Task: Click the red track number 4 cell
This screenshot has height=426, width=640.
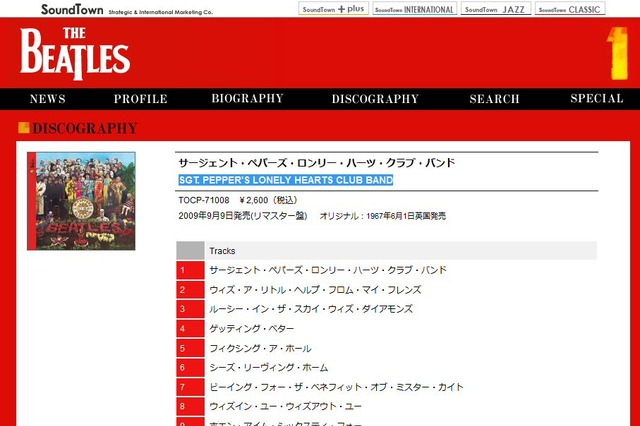Action: pos(190,328)
